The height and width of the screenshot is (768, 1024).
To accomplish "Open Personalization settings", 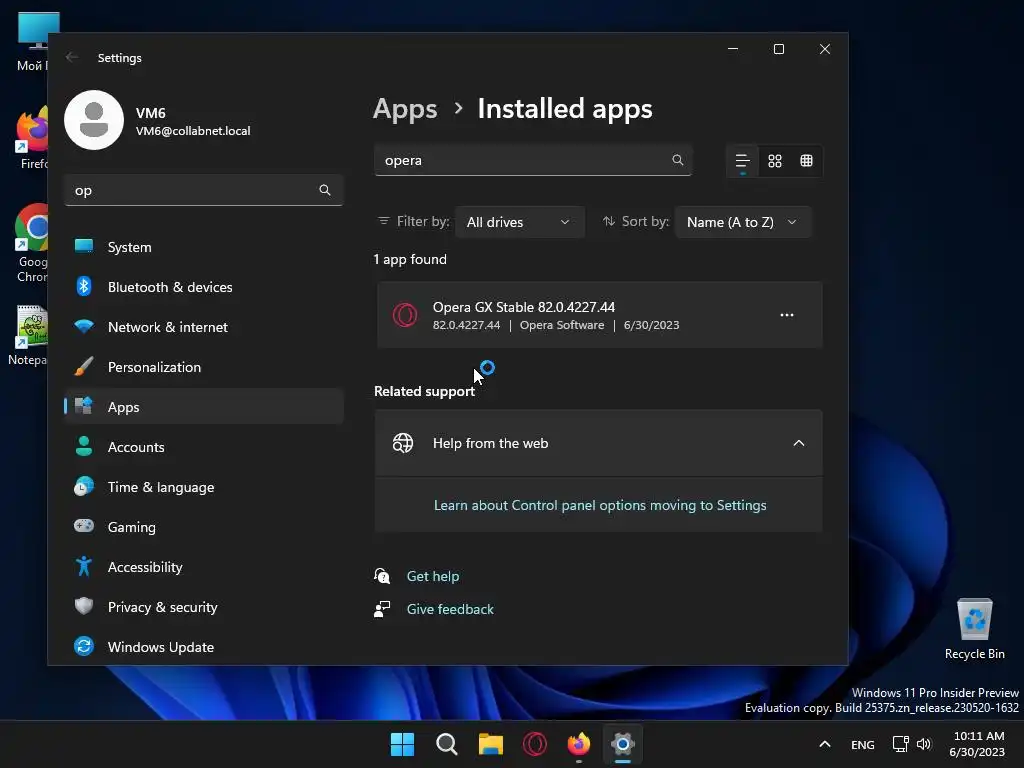I will [204, 366].
